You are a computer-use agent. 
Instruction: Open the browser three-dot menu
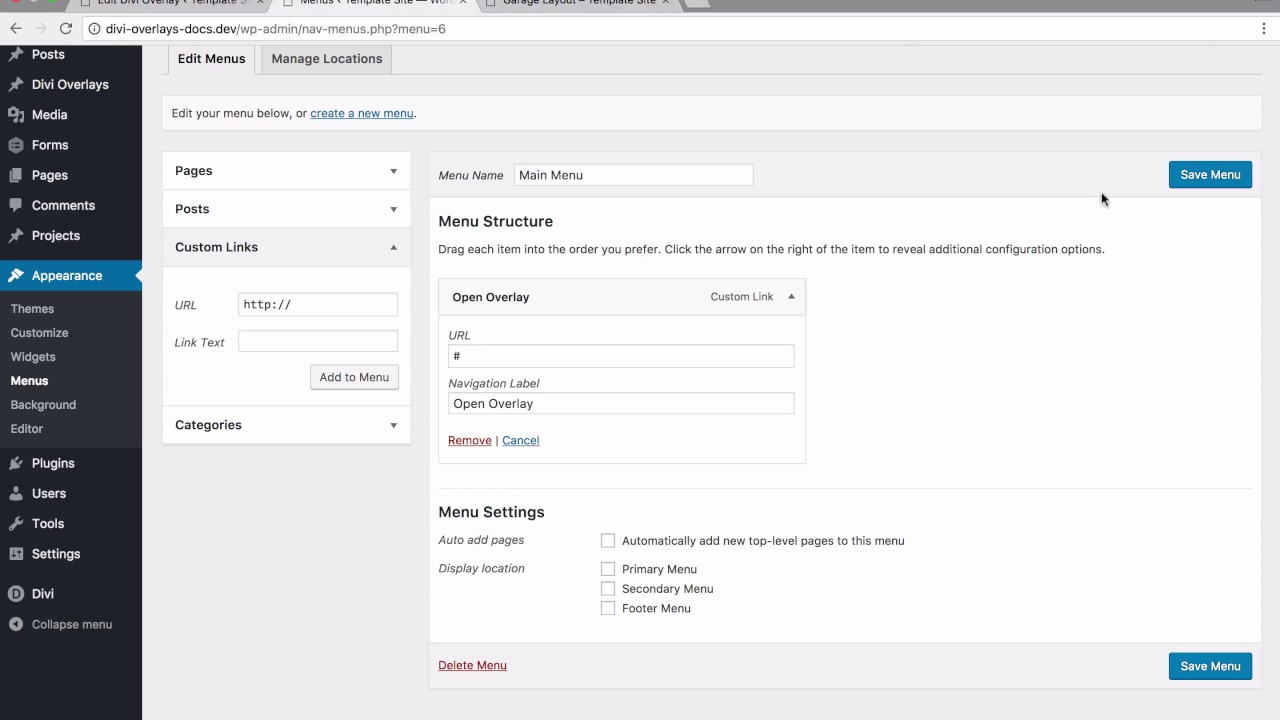tap(1263, 29)
